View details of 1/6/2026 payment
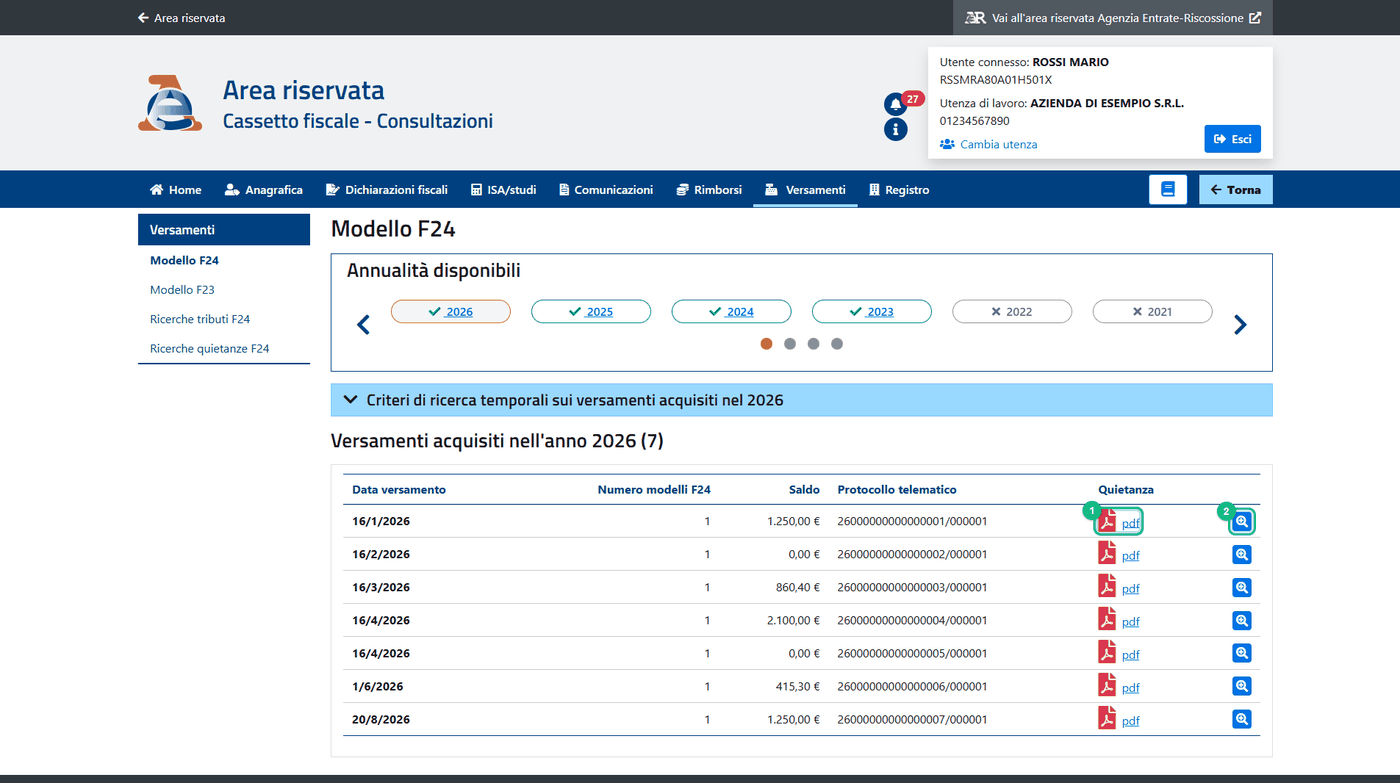The width and height of the screenshot is (1400, 783). tap(1242, 686)
